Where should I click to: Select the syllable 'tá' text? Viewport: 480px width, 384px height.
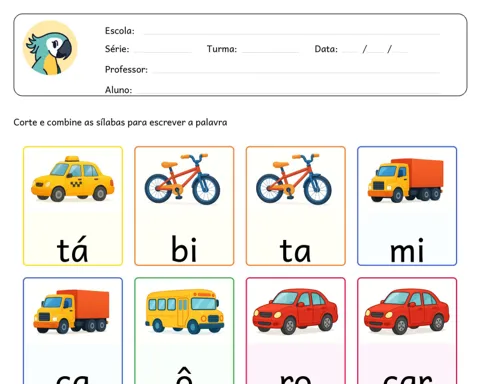tap(73, 249)
